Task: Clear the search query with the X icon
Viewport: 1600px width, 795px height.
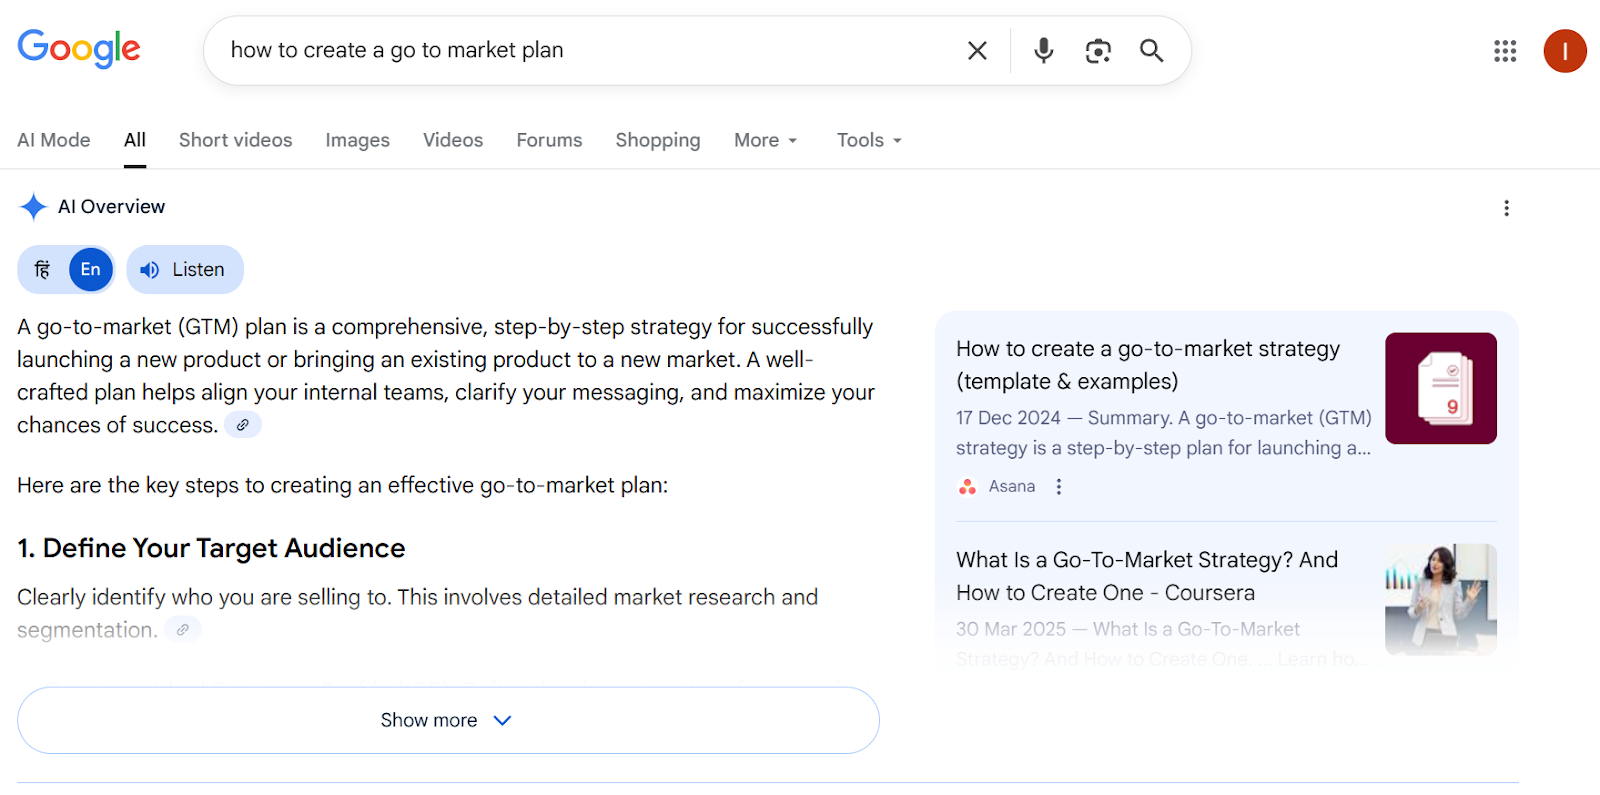Action: [977, 51]
